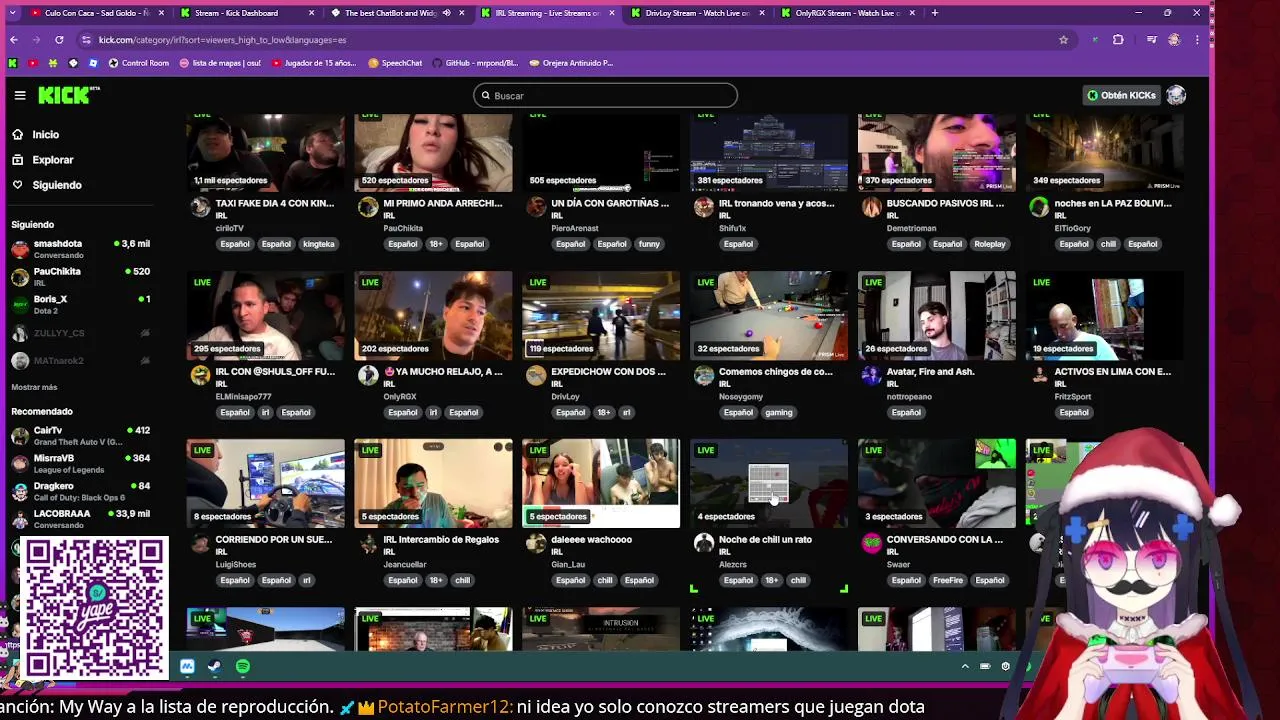
Task: Open a new browser tab
Action: 935,13
